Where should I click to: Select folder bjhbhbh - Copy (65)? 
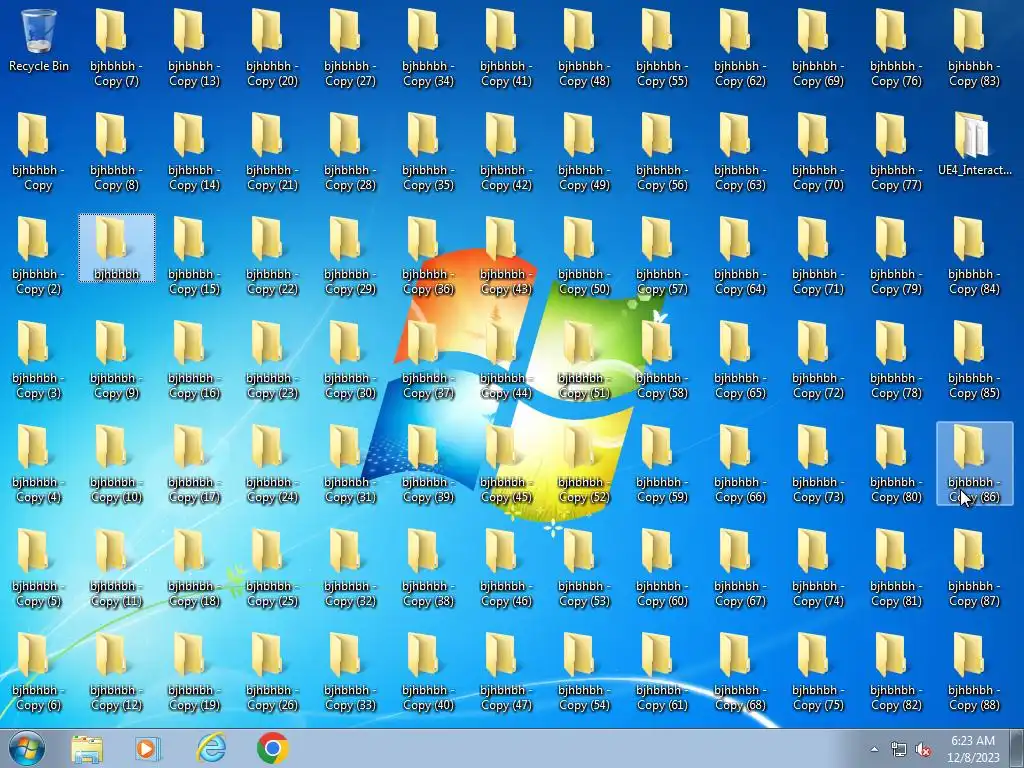pos(740,360)
